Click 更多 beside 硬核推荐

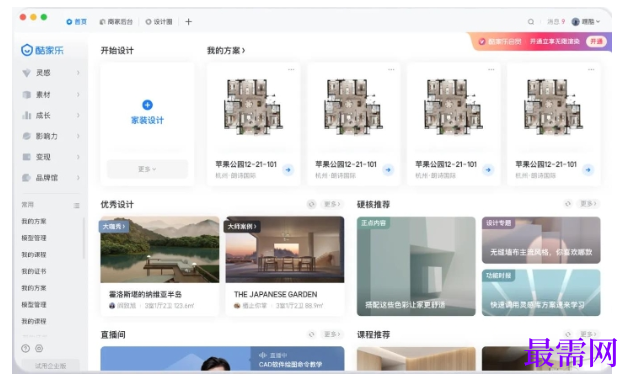pos(589,204)
